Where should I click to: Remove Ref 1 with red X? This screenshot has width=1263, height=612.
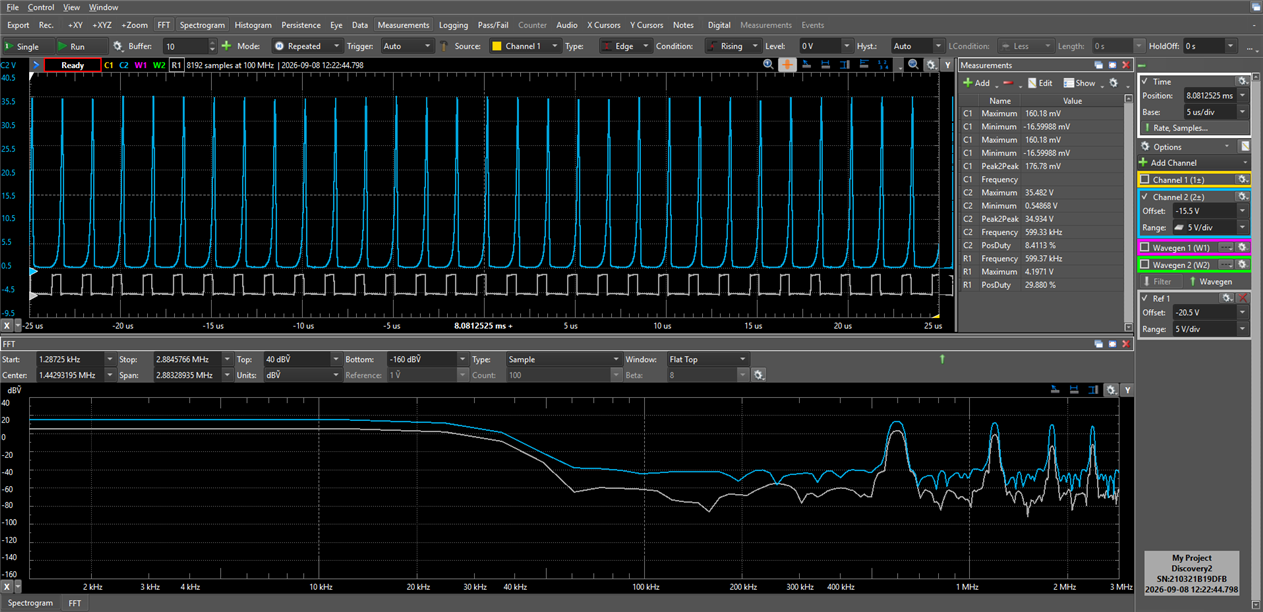(1244, 298)
